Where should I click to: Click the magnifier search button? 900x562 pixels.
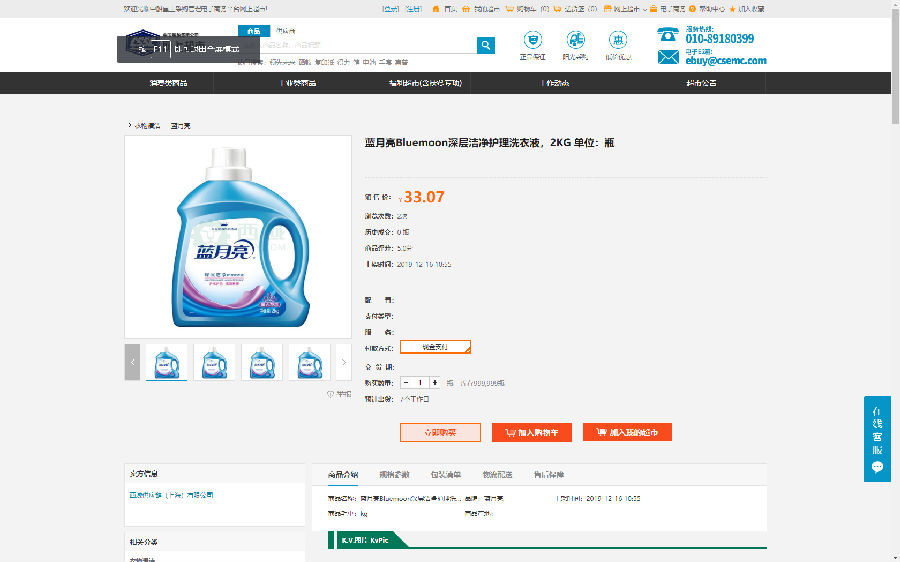click(486, 45)
